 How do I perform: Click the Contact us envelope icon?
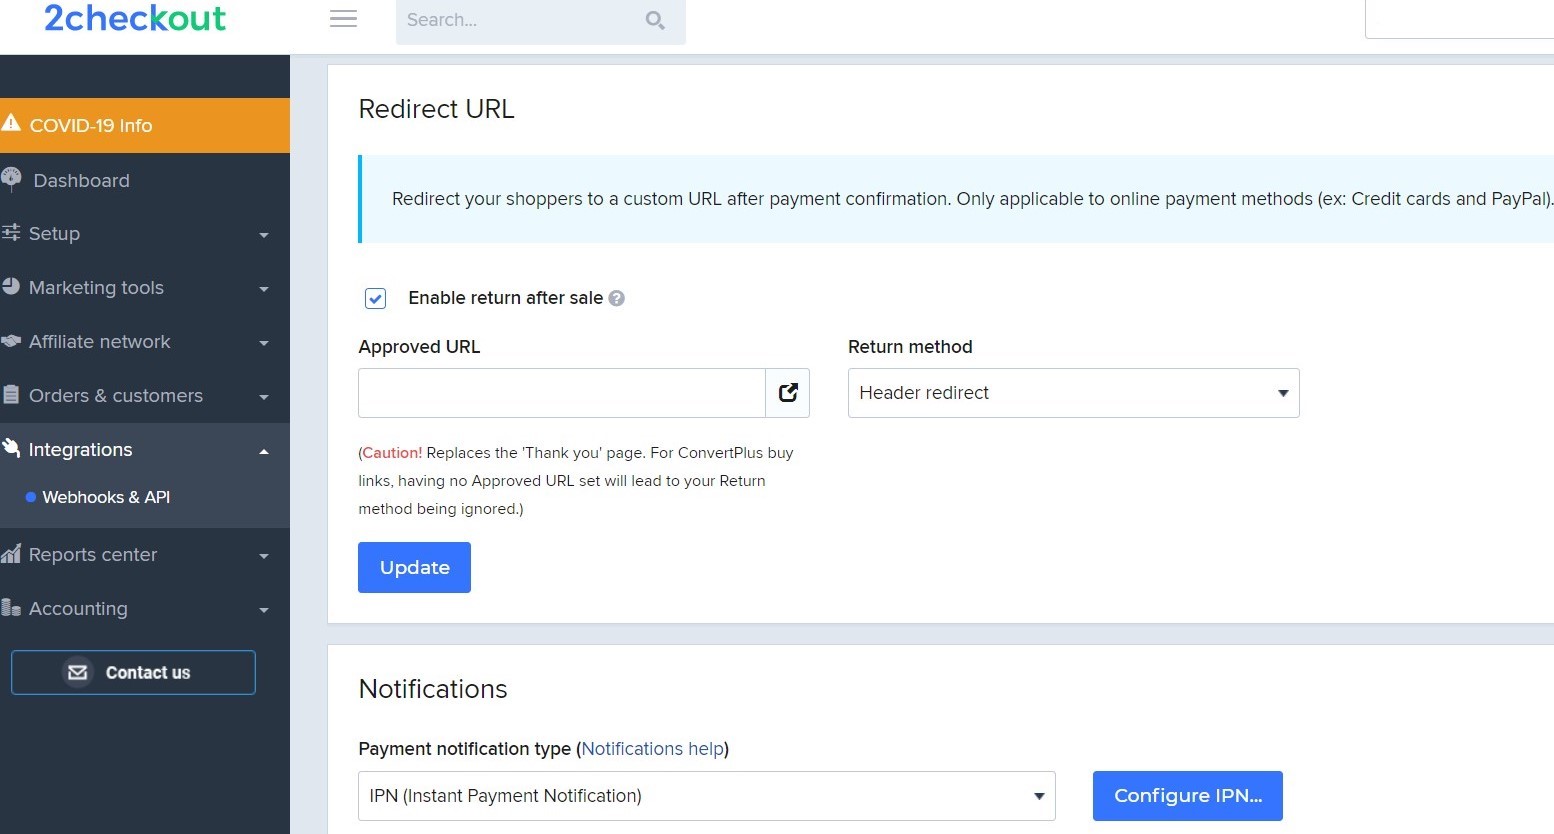click(x=77, y=672)
